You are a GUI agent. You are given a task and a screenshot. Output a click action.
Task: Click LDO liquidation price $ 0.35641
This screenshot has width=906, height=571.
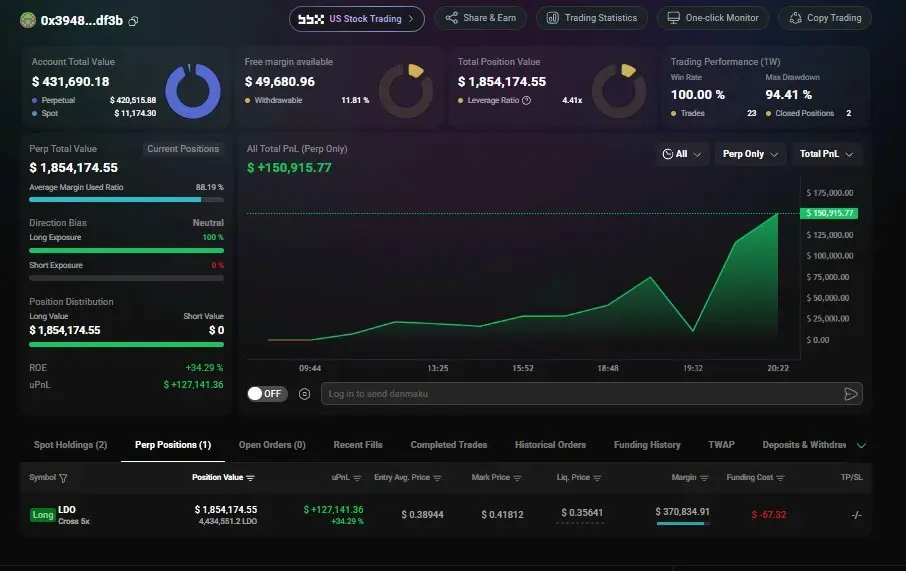pos(581,513)
